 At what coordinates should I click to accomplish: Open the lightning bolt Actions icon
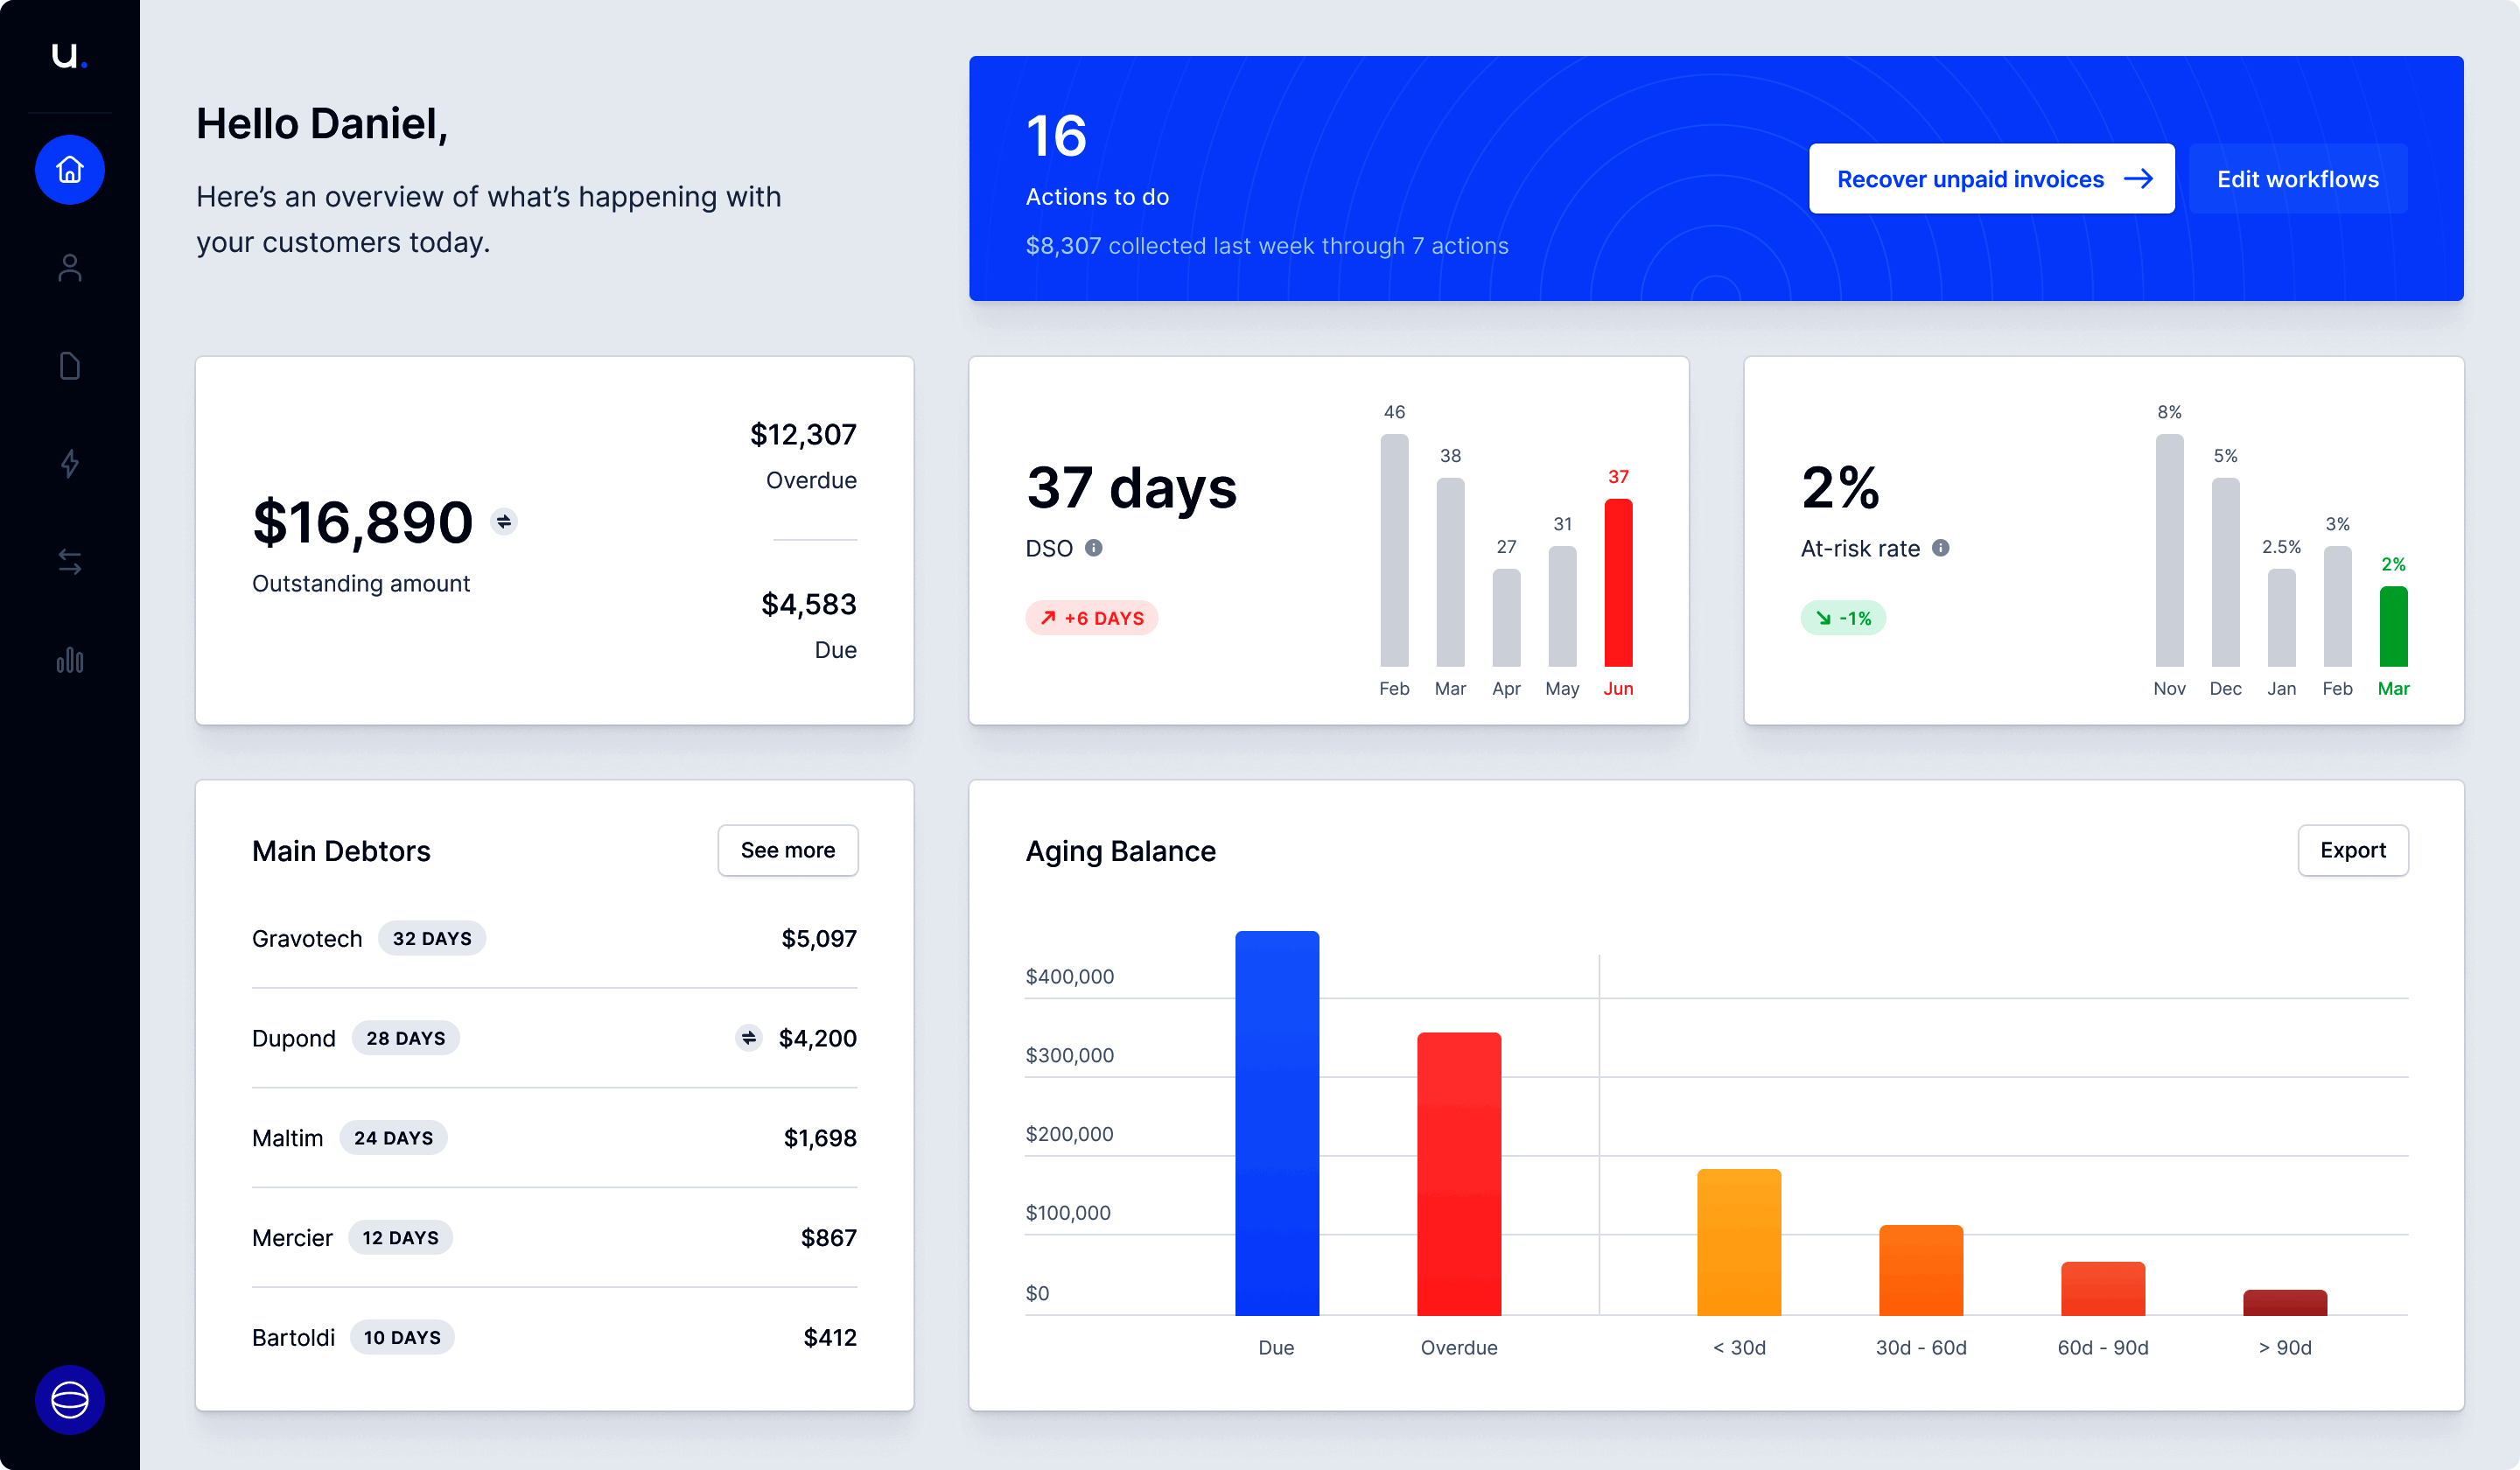click(69, 464)
